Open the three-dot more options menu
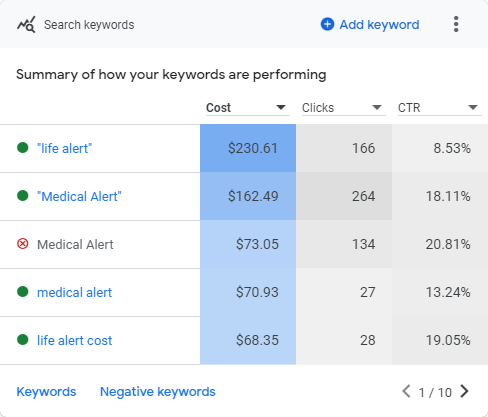 pyautogui.click(x=456, y=24)
